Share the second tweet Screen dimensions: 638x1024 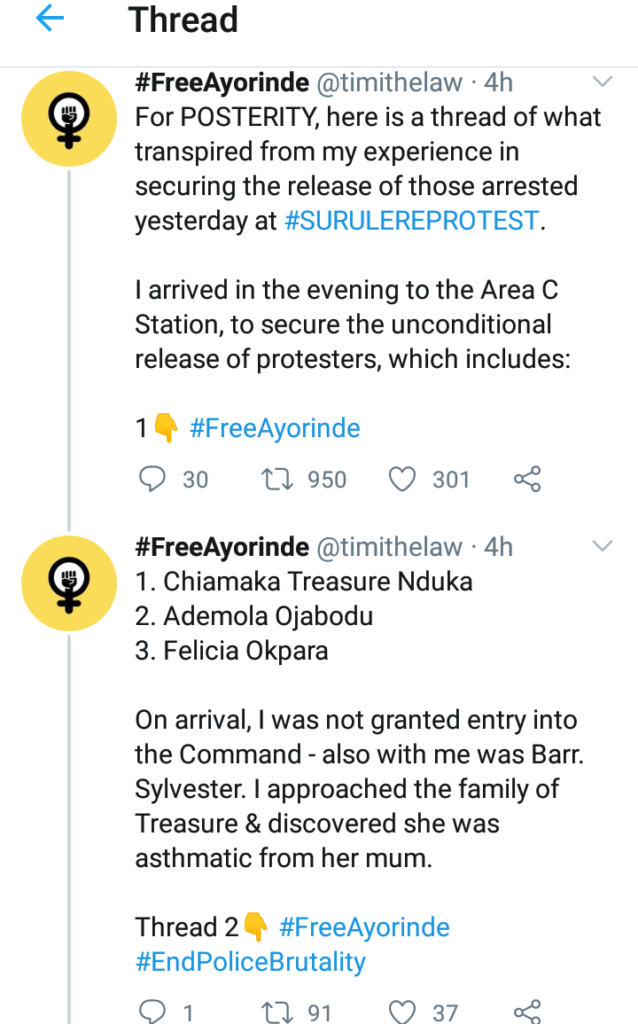pos(527,1012)
